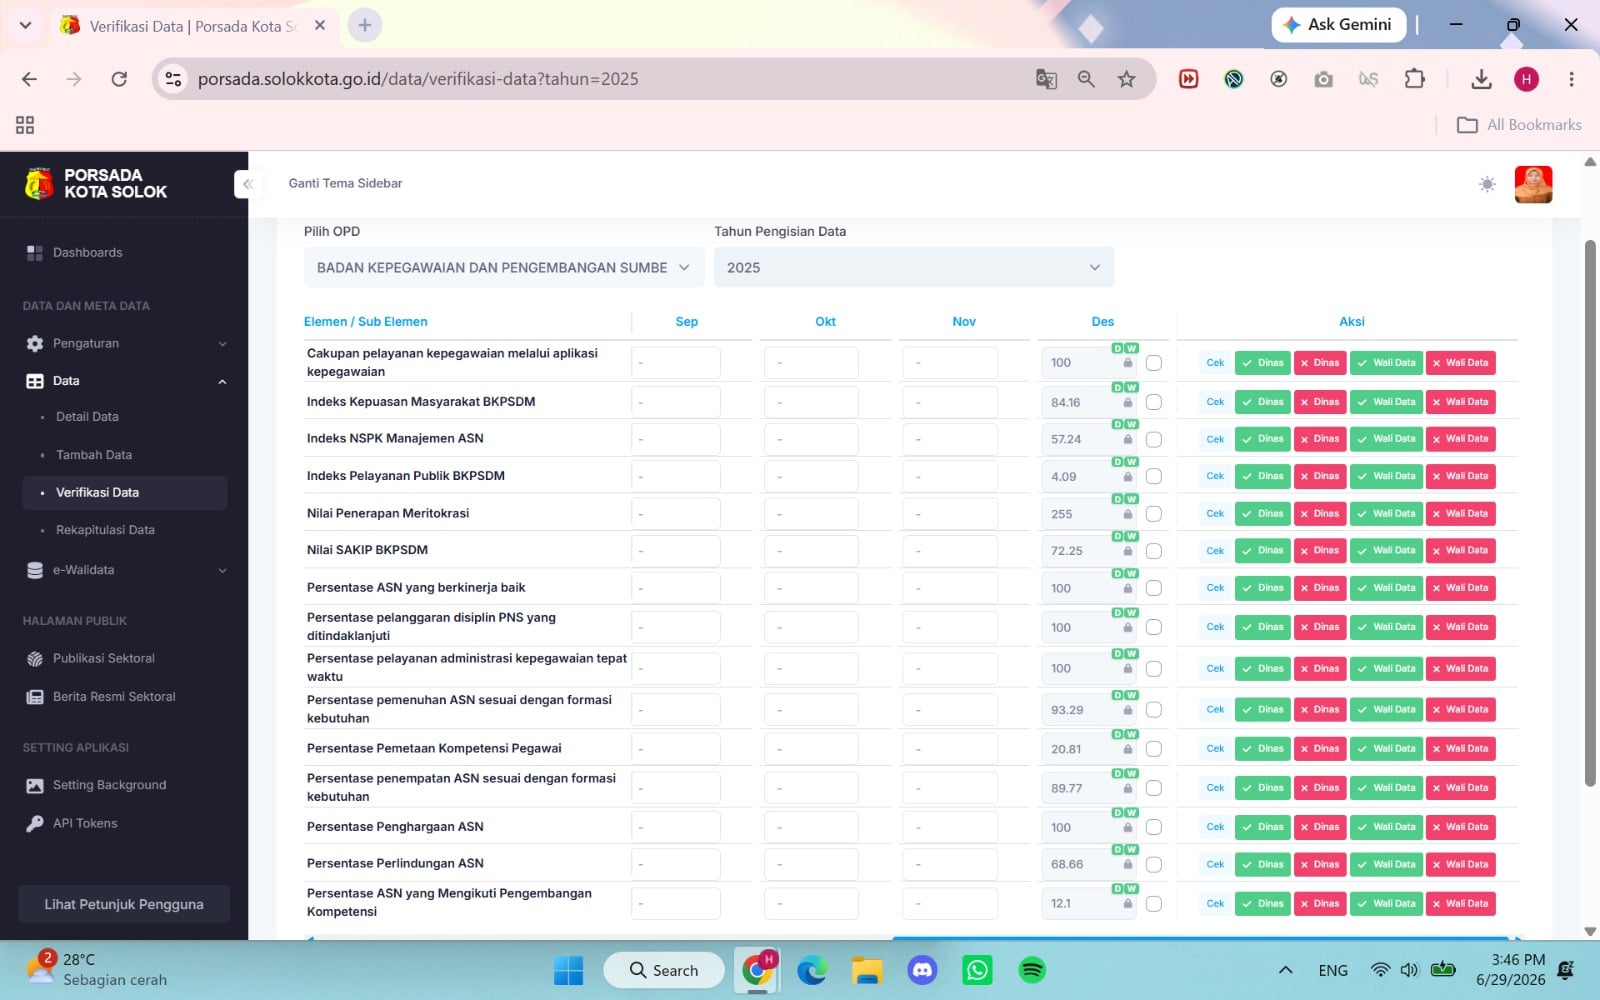Tick checkbox for Persentase Penghargaan ASN

pos(1154,828)
